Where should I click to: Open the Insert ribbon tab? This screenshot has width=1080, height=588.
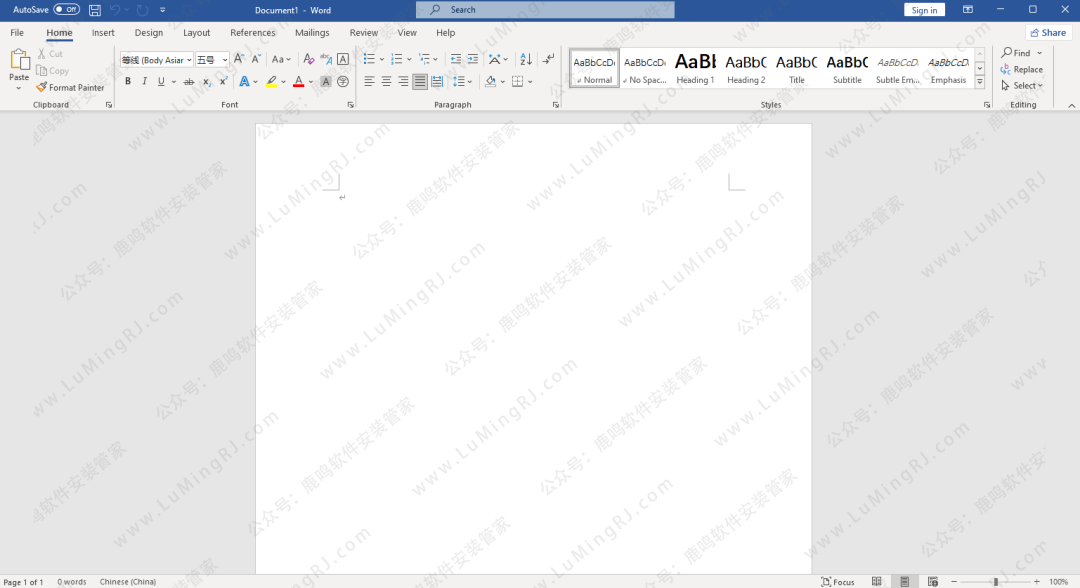pyautogui.click(x=103, y=33)
